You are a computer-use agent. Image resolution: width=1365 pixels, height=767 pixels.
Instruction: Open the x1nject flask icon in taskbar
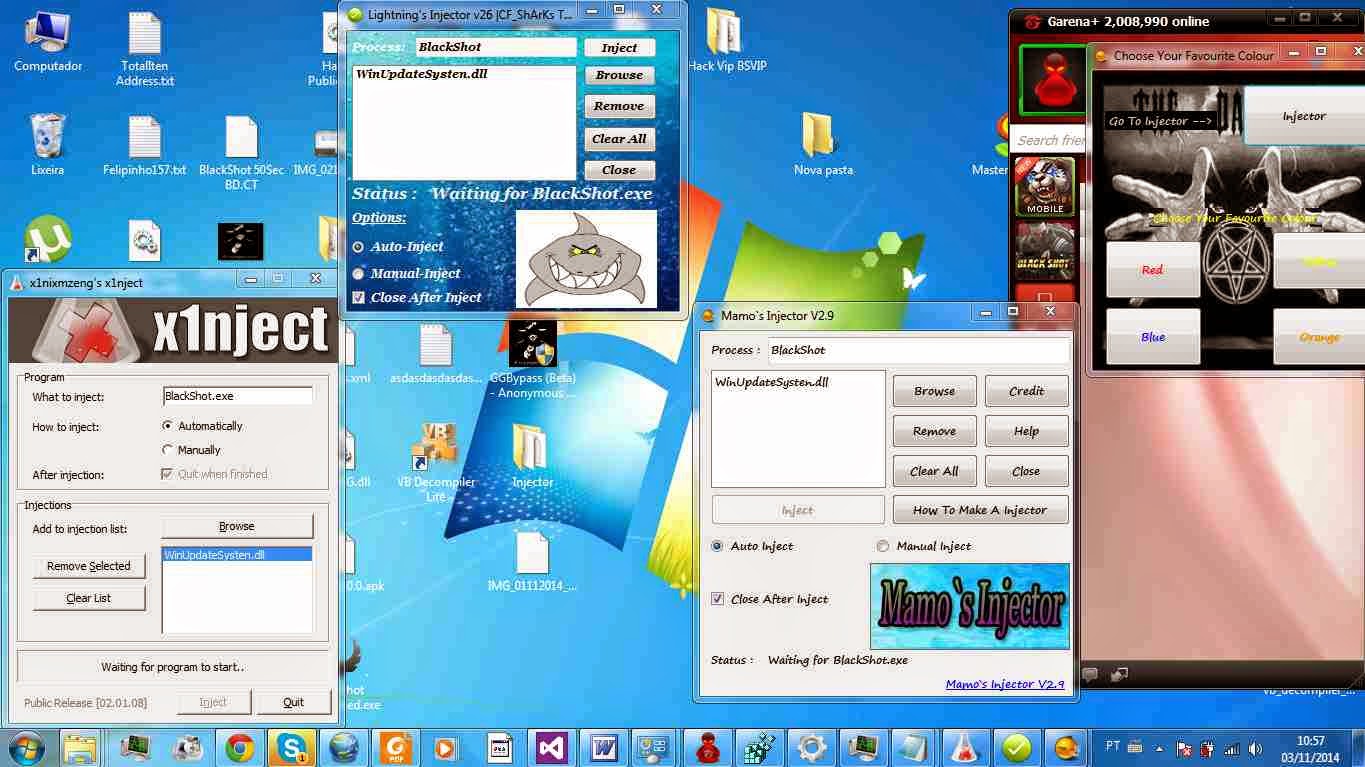click(965, 747)
